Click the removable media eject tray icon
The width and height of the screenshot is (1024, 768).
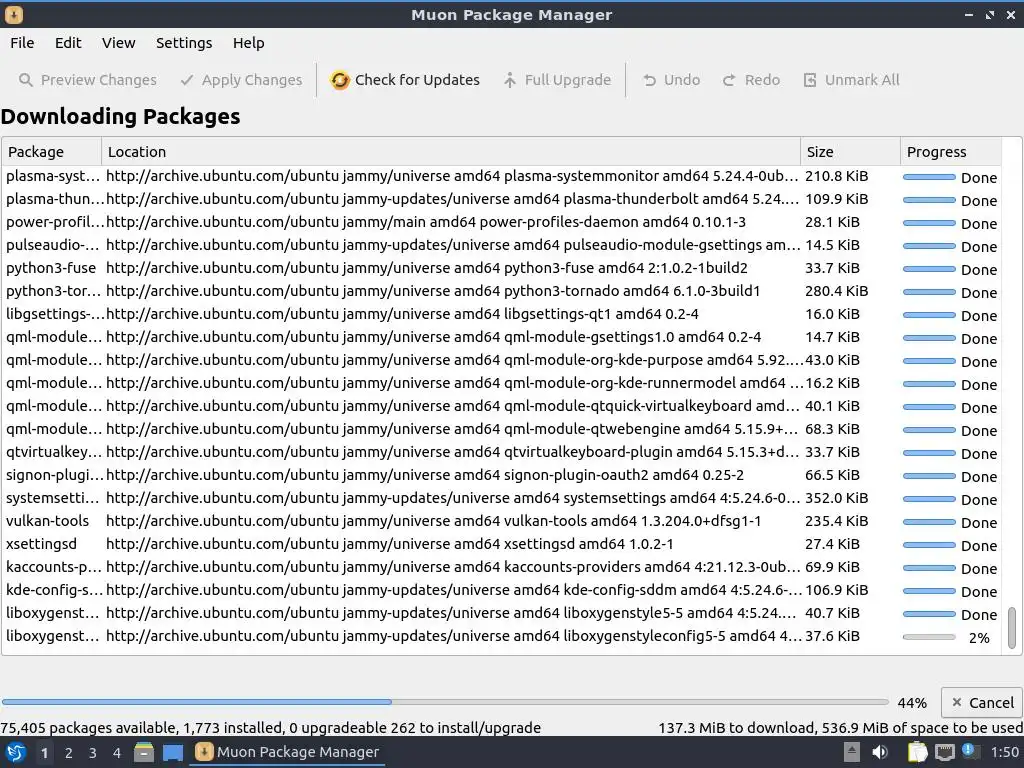[851, 752]
